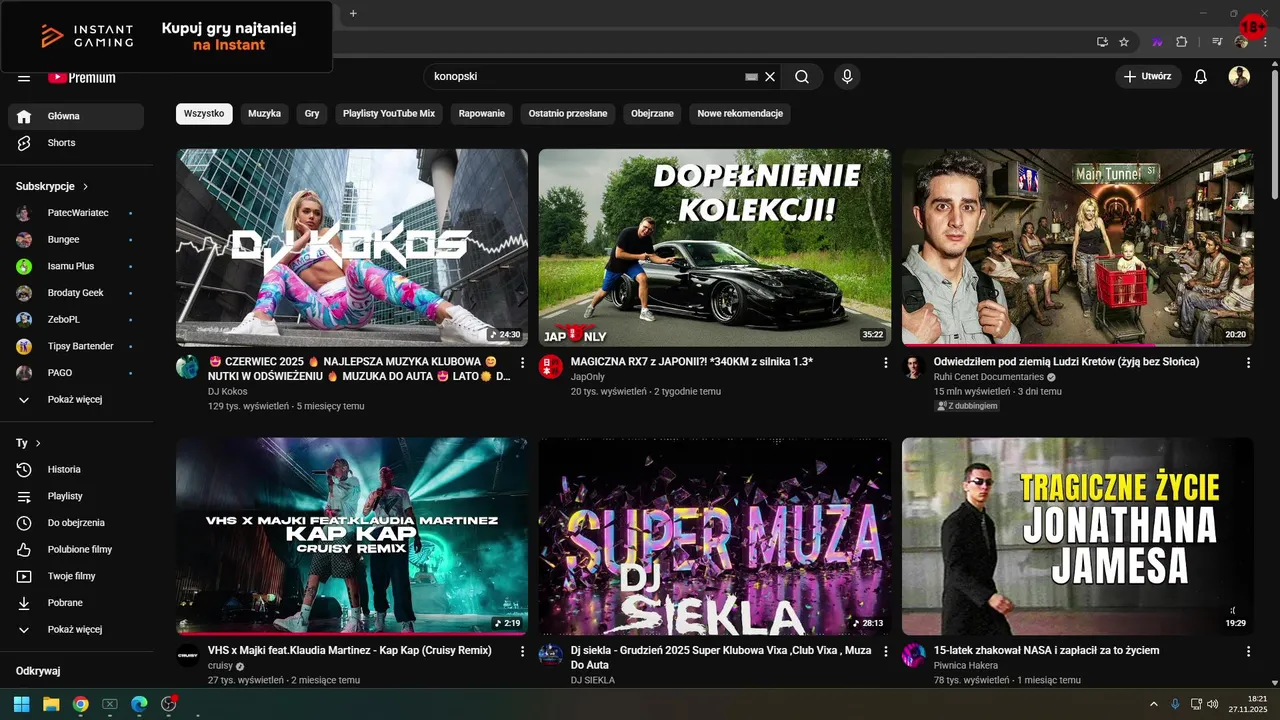The image size is (1280, 720).
Task: Open Shorts in the sidebar
Action: [76, 143]
